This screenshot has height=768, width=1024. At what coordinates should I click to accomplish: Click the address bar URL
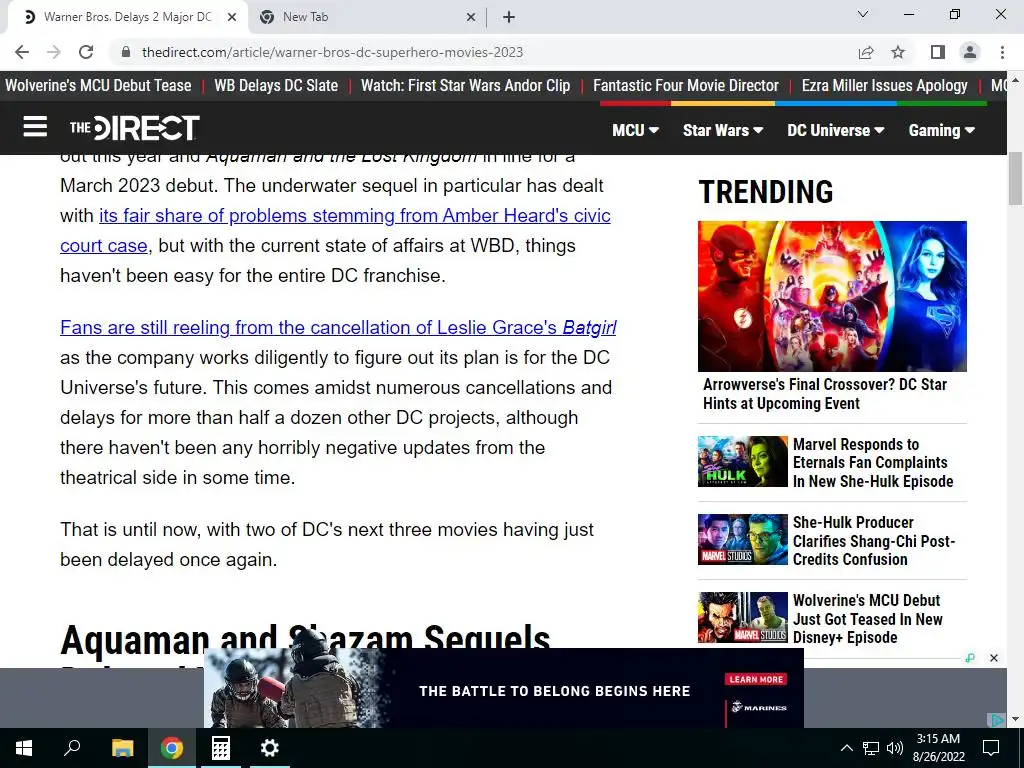click(332, 52)
